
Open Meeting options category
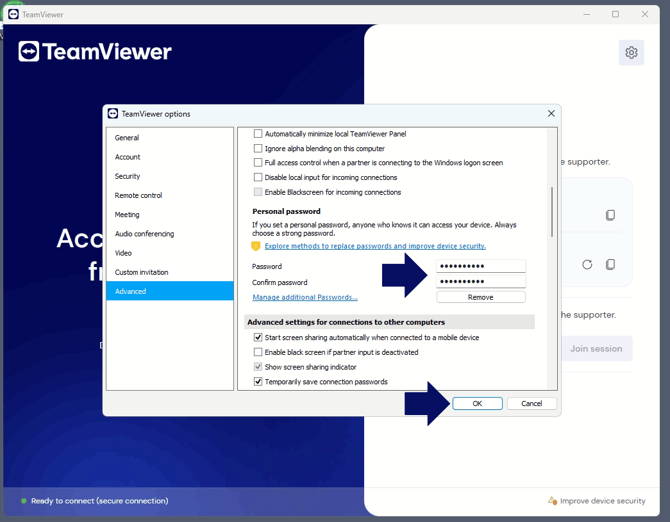tap(170, 214)
